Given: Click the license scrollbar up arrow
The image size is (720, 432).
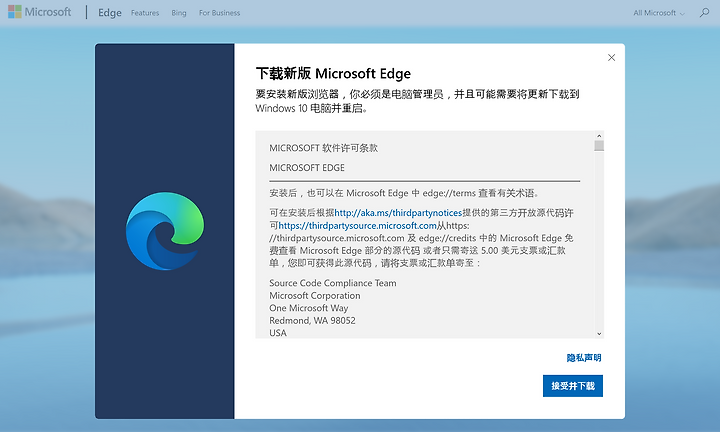Looking at the screenshot, I should (x=599, y=136).
